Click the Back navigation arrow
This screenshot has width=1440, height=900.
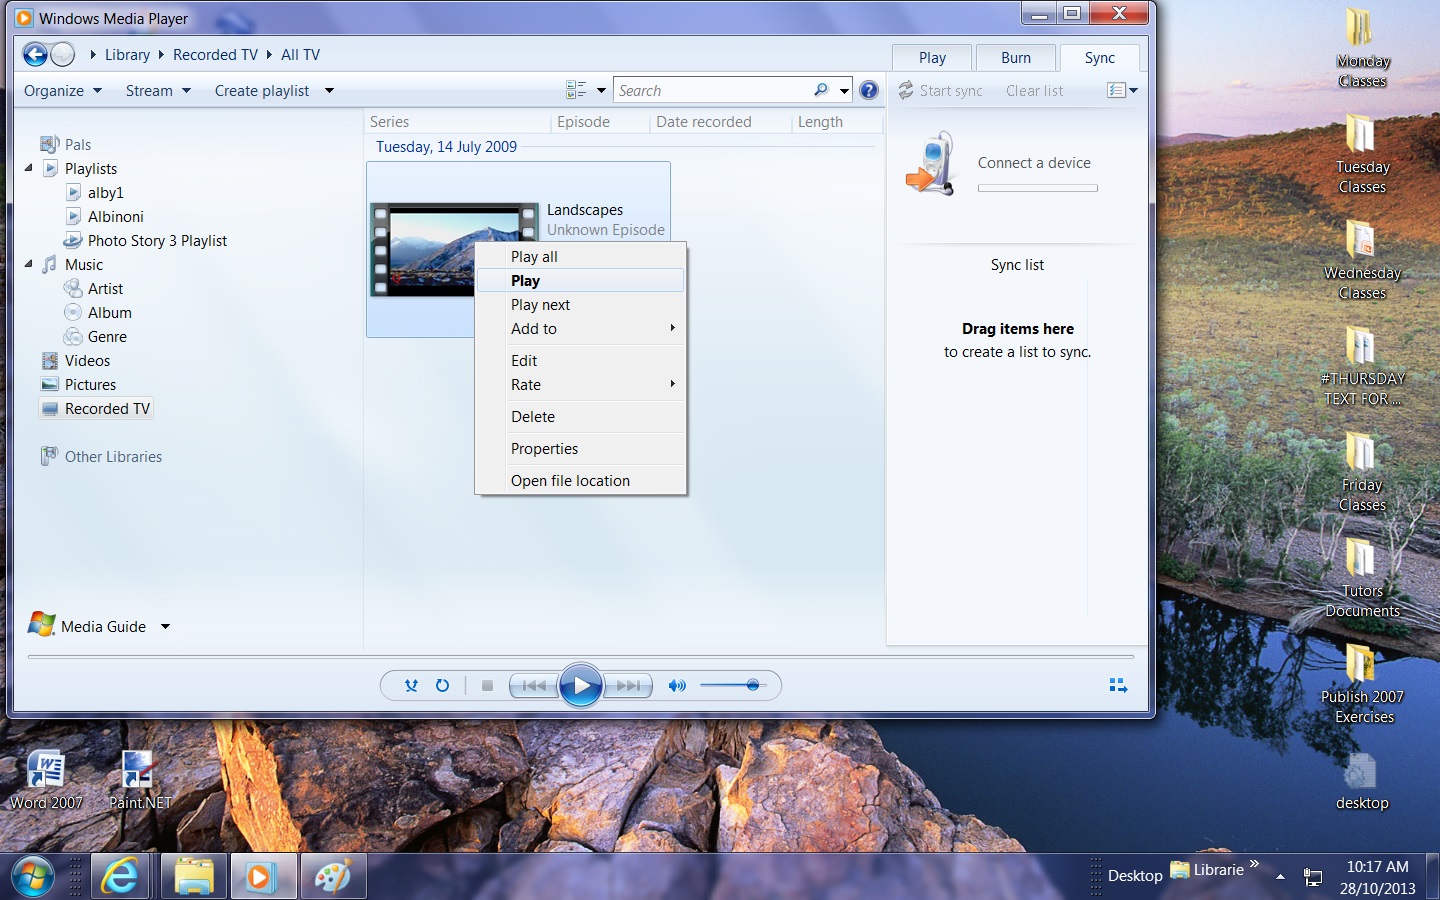(x=35, y=55)
